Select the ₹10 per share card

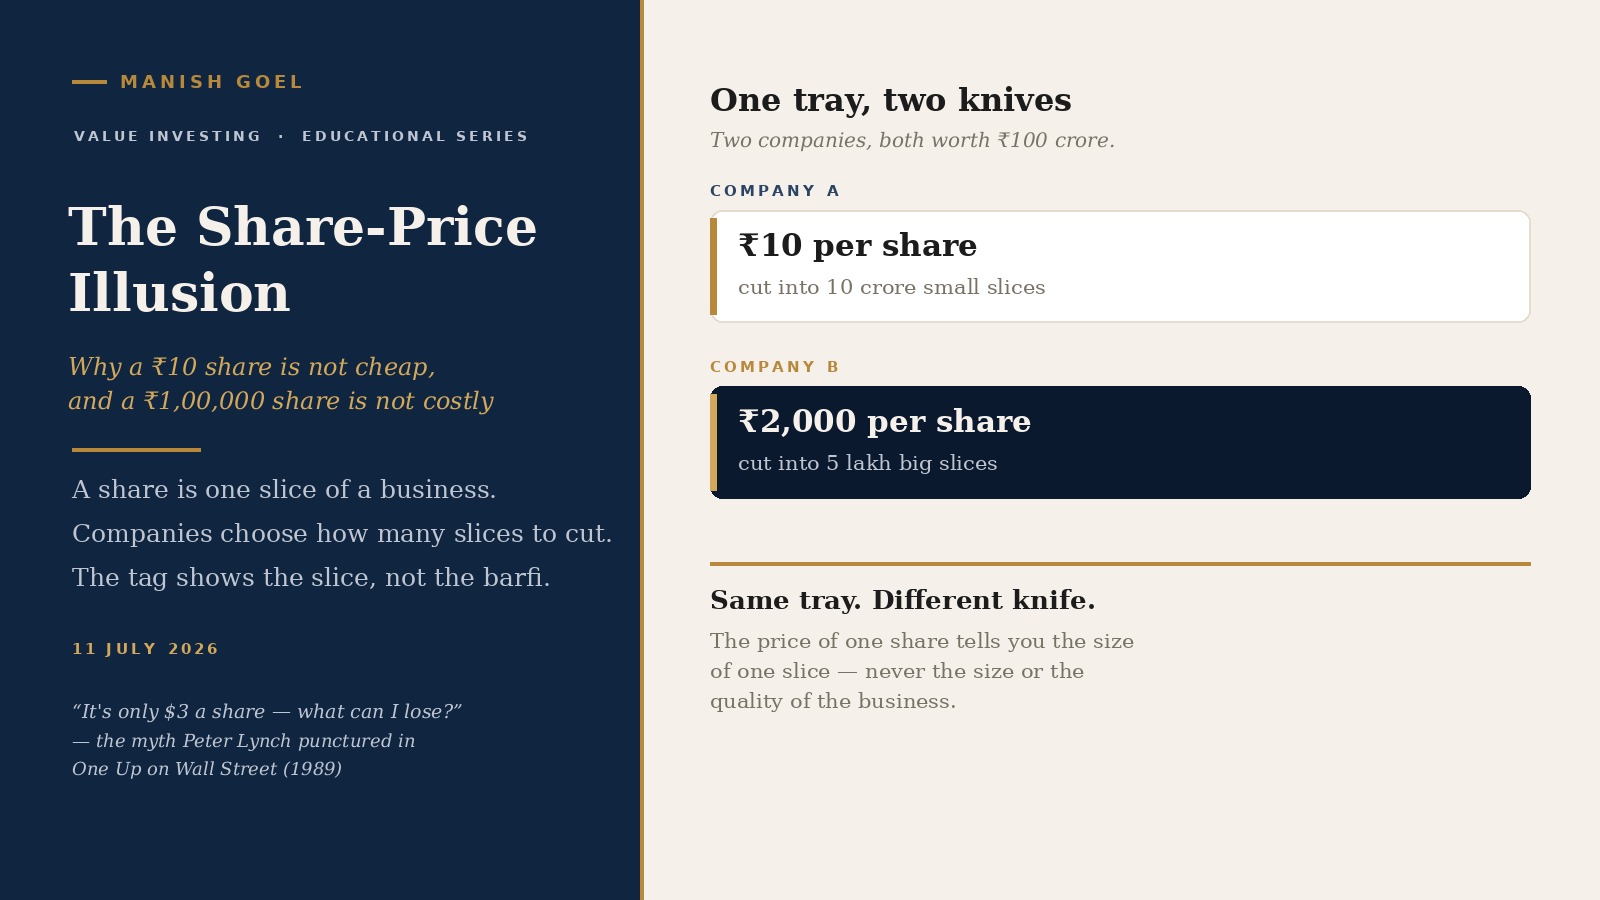1120,266
